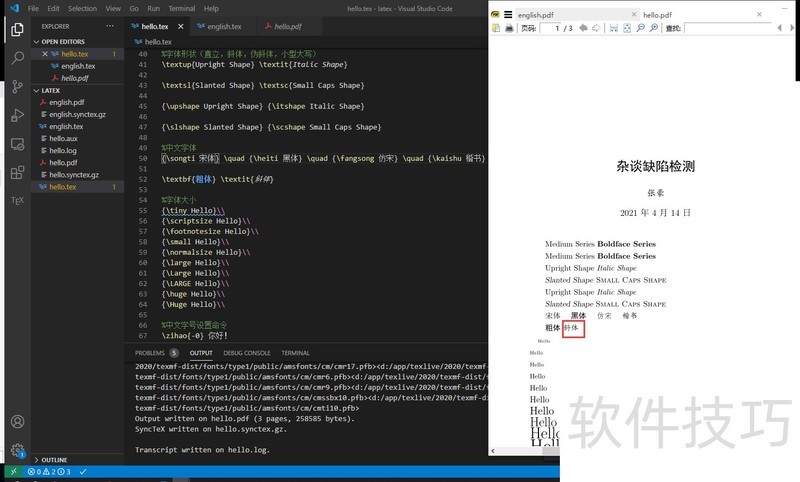Open the TeX LaTeX Workshop view

[17, 200]
